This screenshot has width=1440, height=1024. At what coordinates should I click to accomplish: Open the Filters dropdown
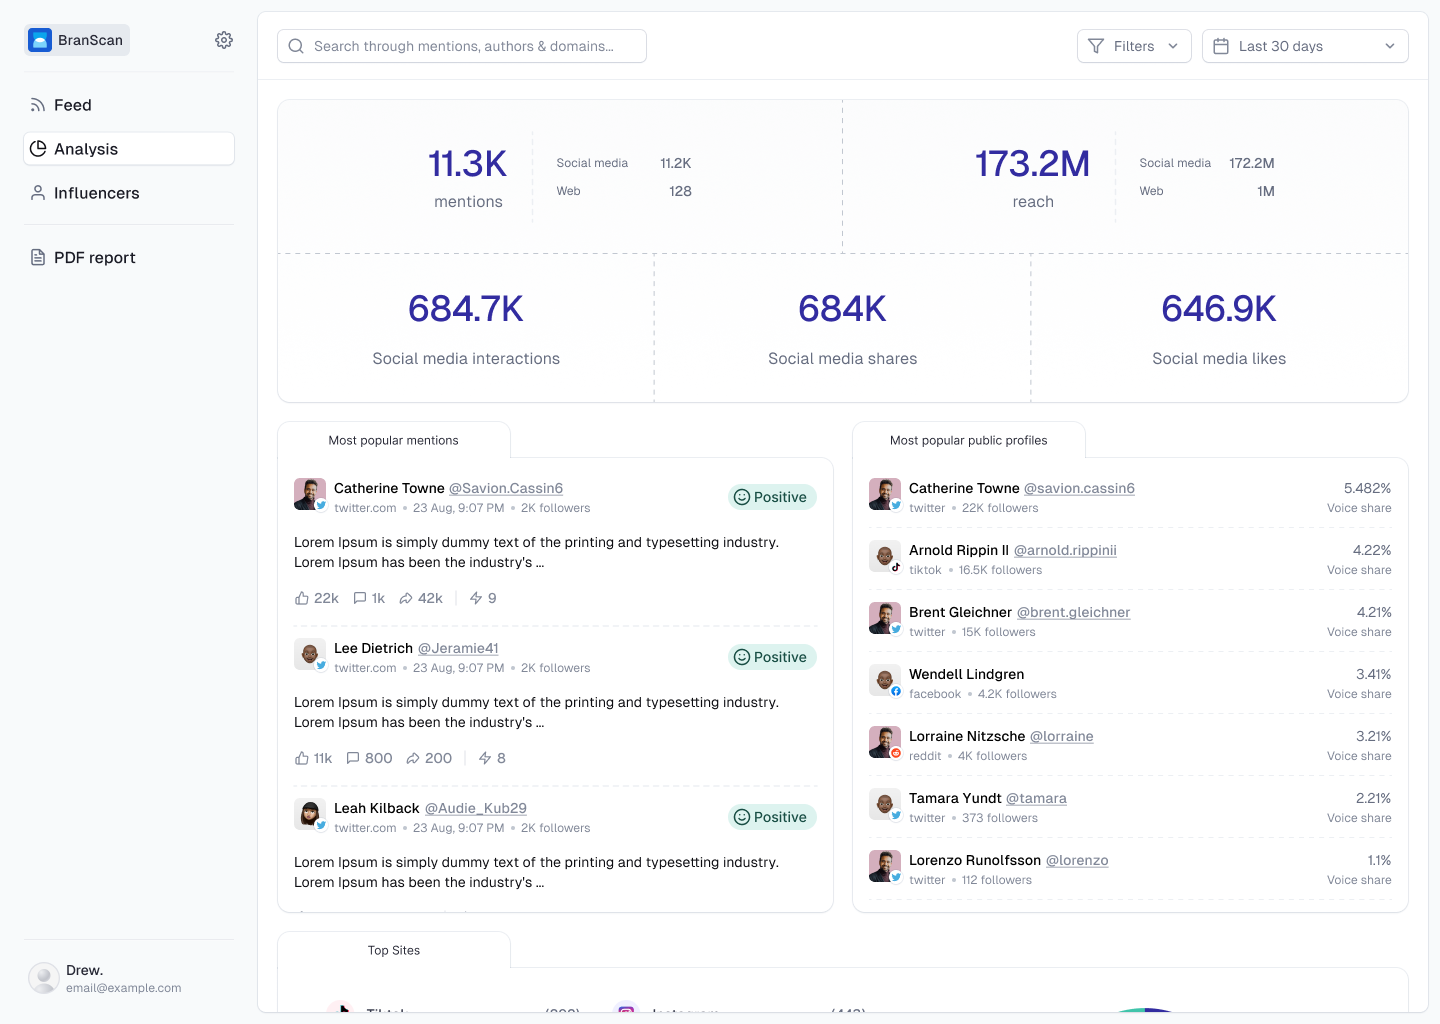click(x=1134, y=45)
